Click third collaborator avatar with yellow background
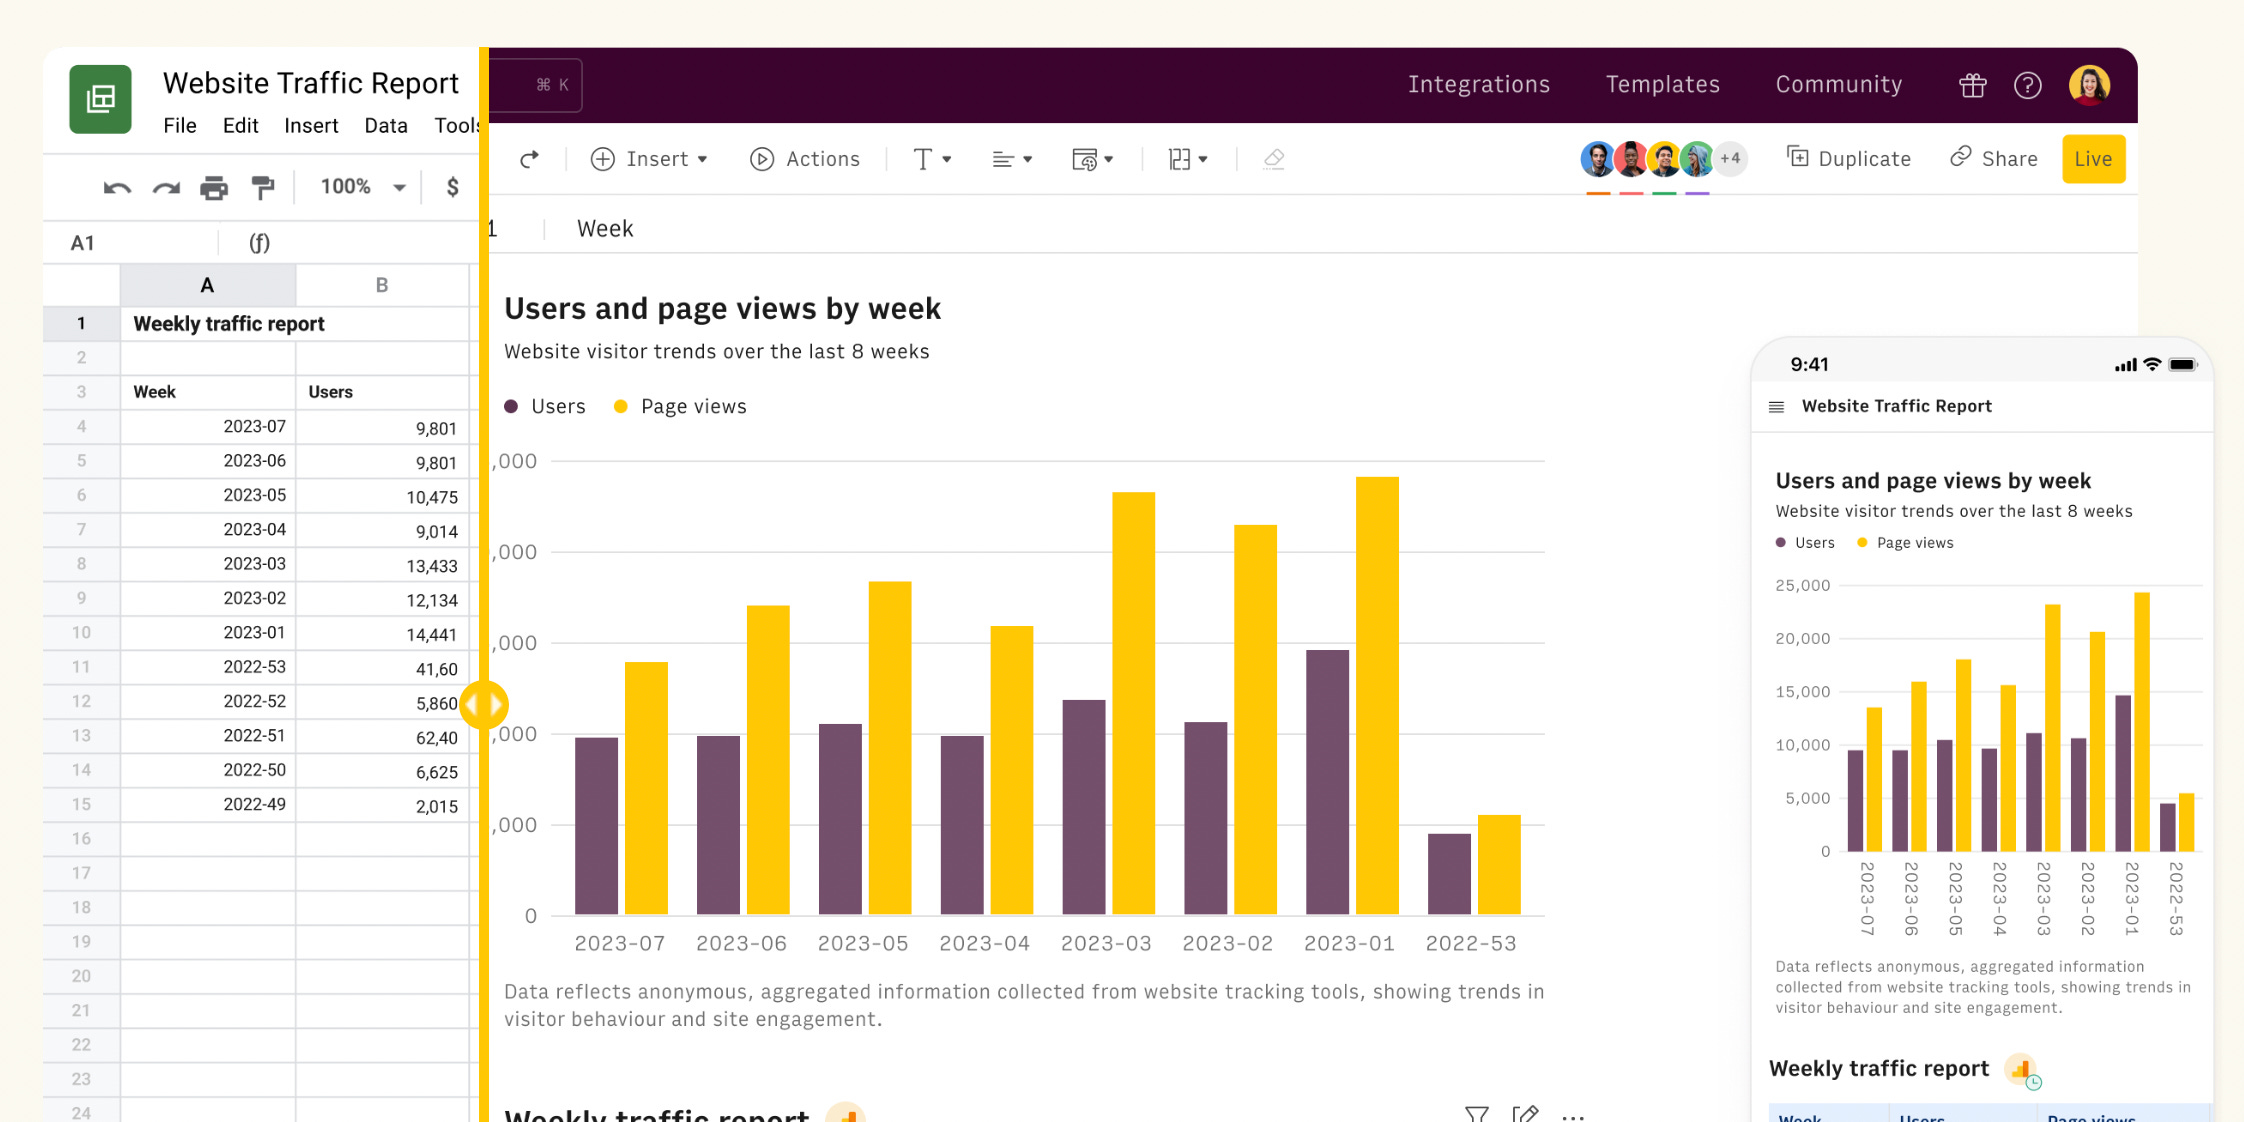Screen dimensions: 2244x1122 click(1664, 158)
